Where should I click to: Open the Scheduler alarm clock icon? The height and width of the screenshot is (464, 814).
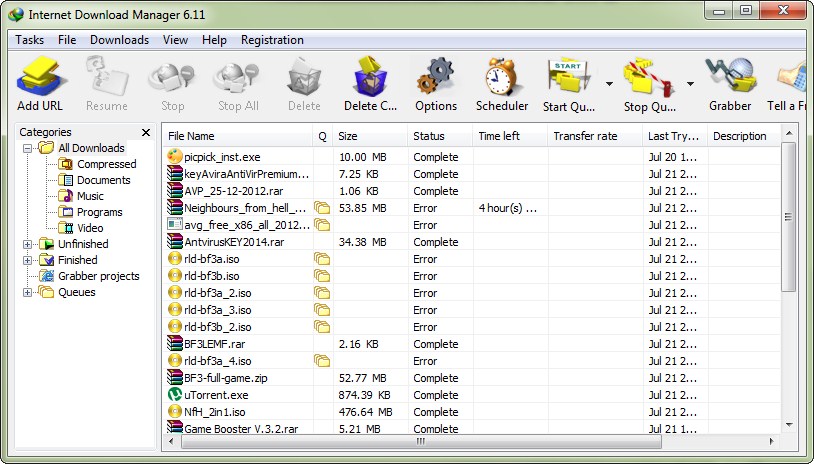coord(501,77)
